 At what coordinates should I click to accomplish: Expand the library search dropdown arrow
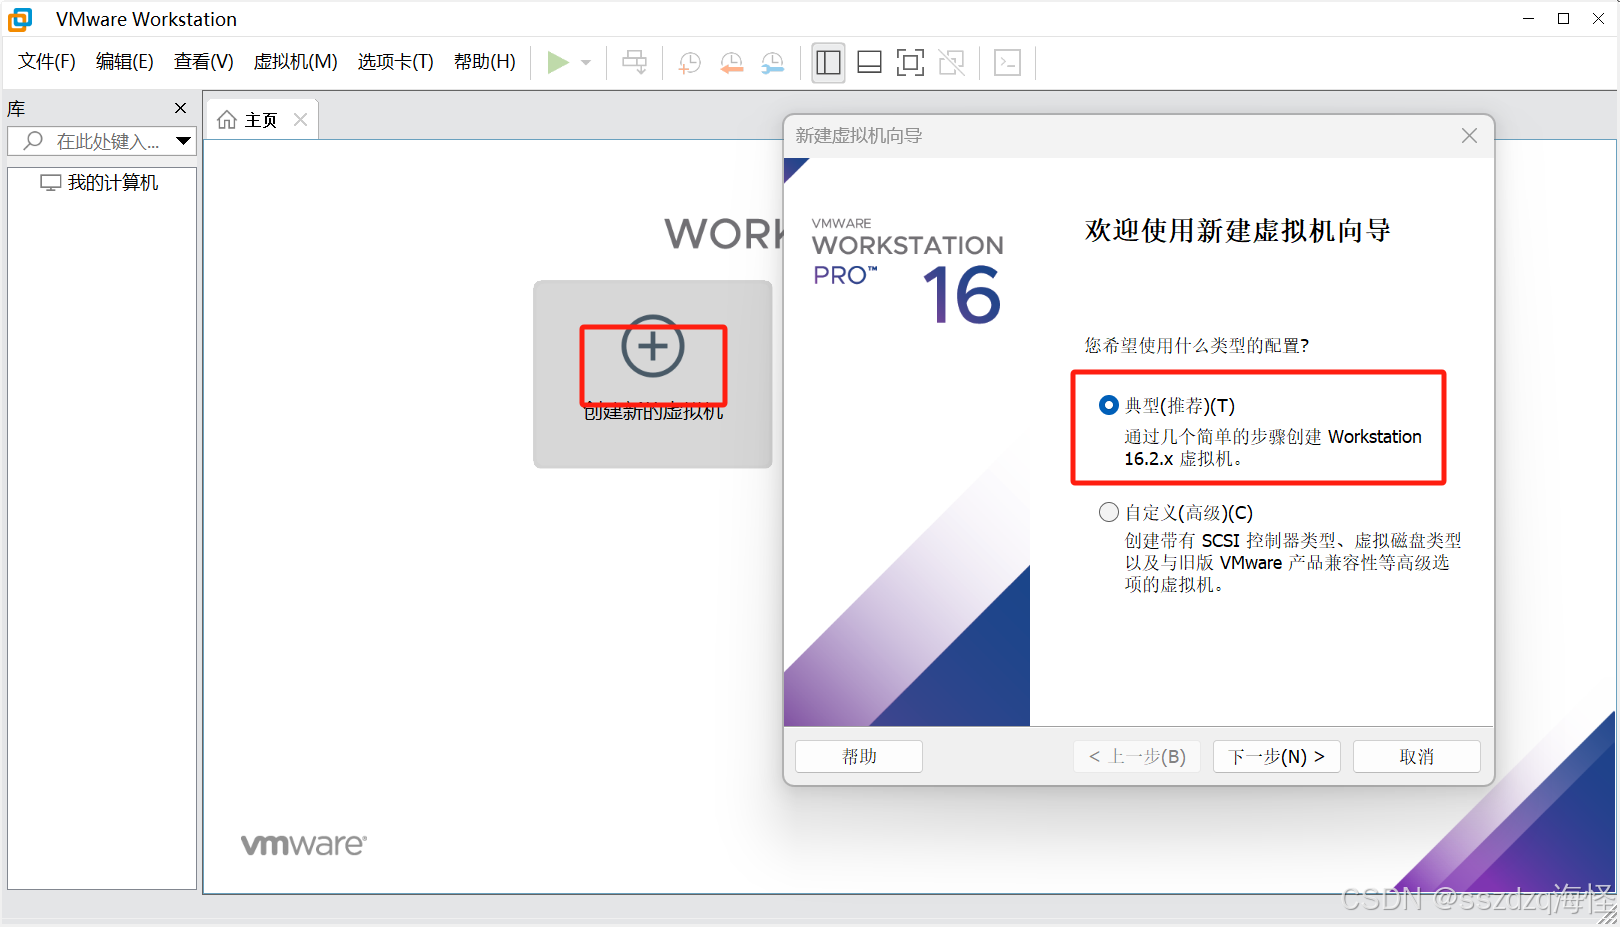[183, 141]
